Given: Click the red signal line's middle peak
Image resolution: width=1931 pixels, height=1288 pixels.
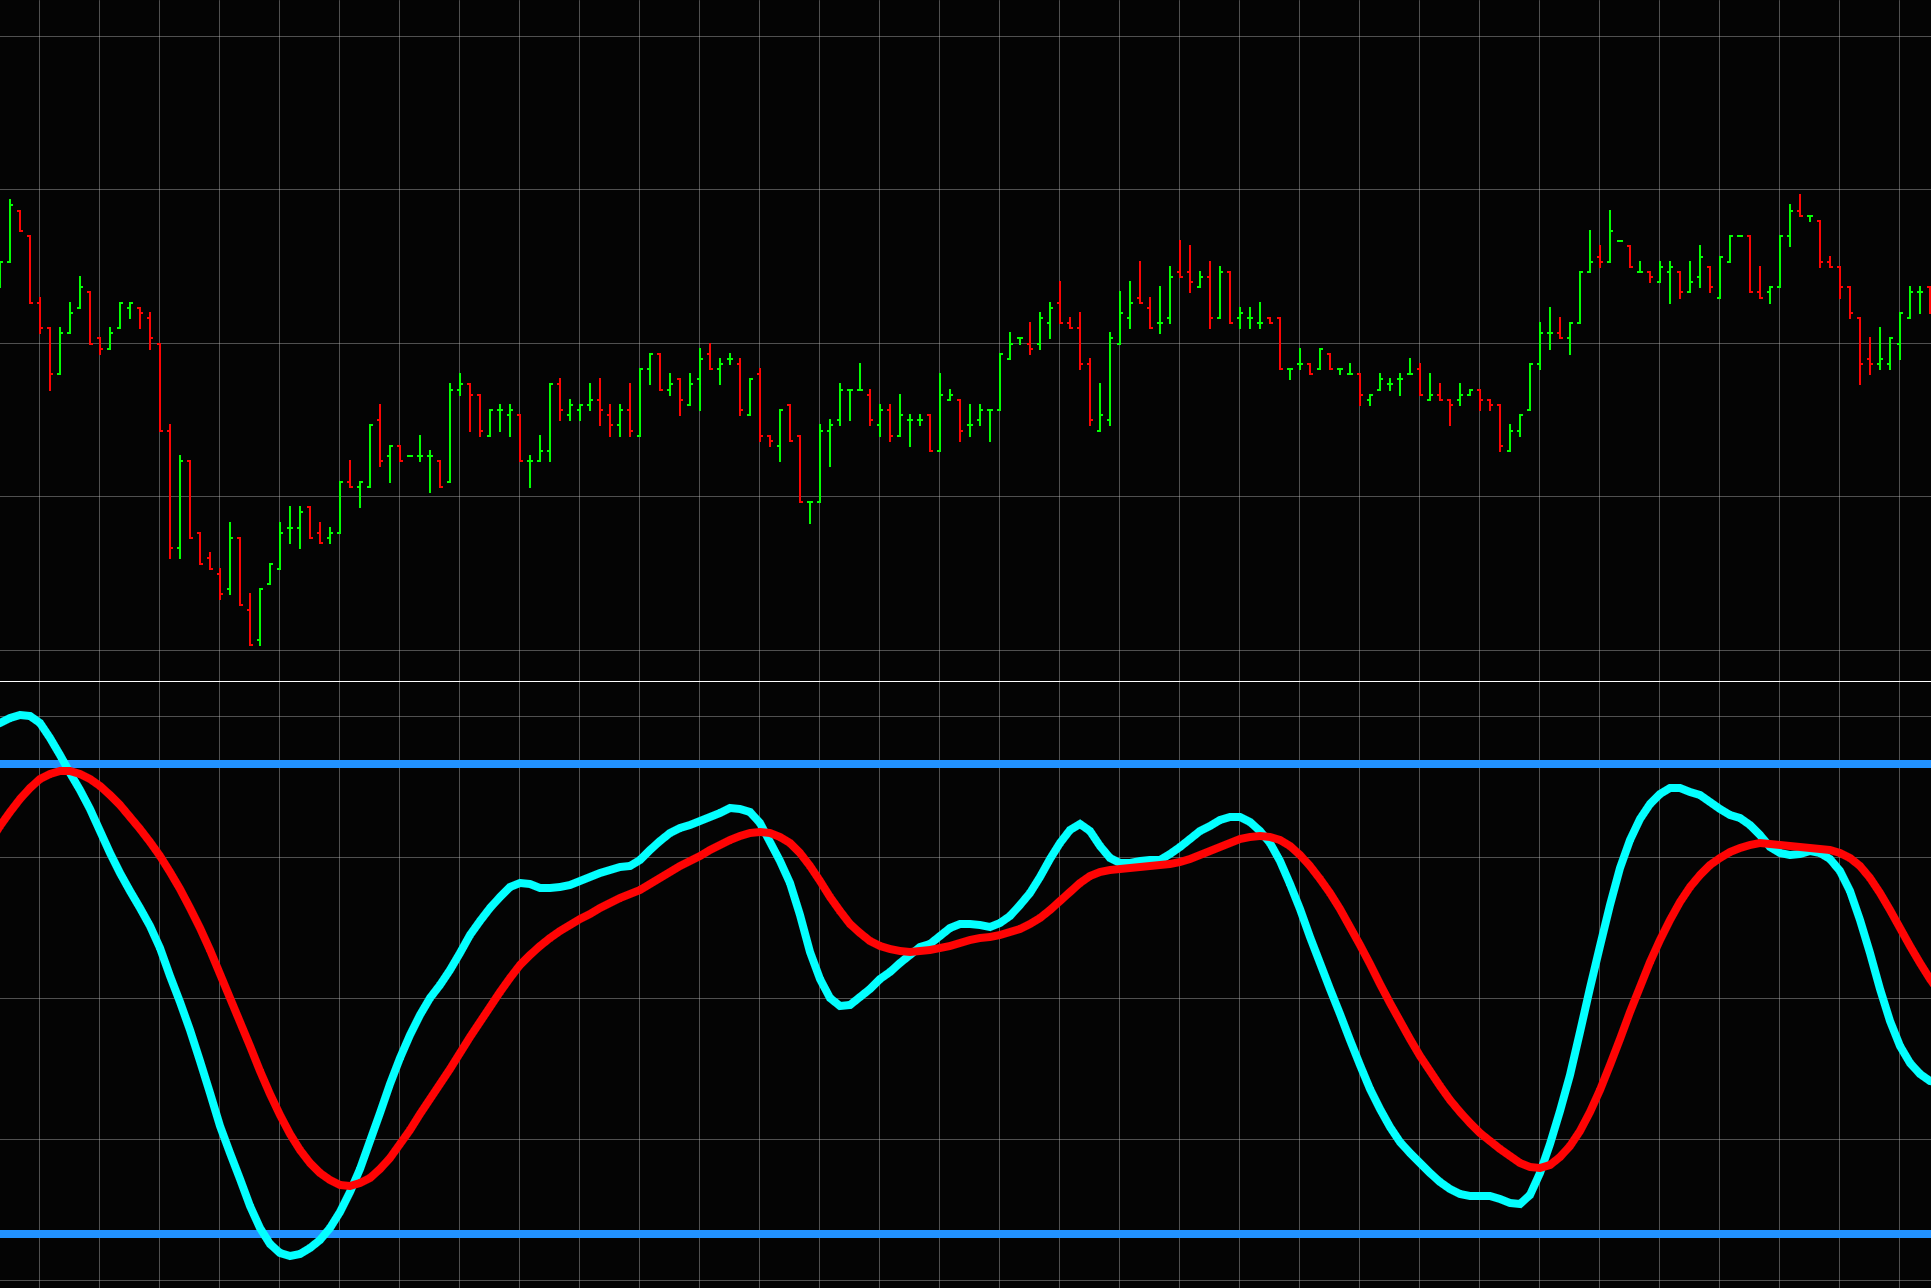Looking at the screenshot, I should (x=757, y=832).
